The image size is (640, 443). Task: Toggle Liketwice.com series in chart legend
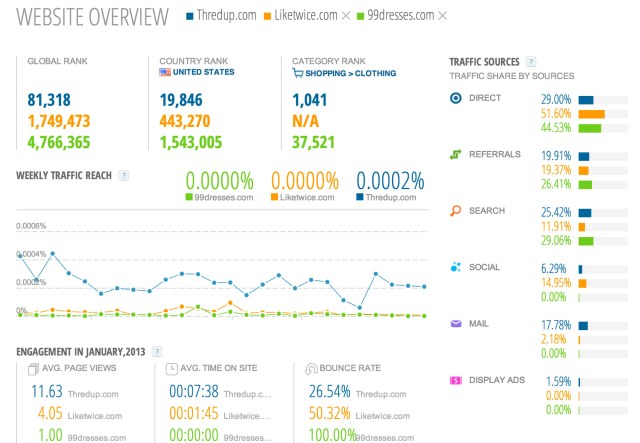coord(303,198)
